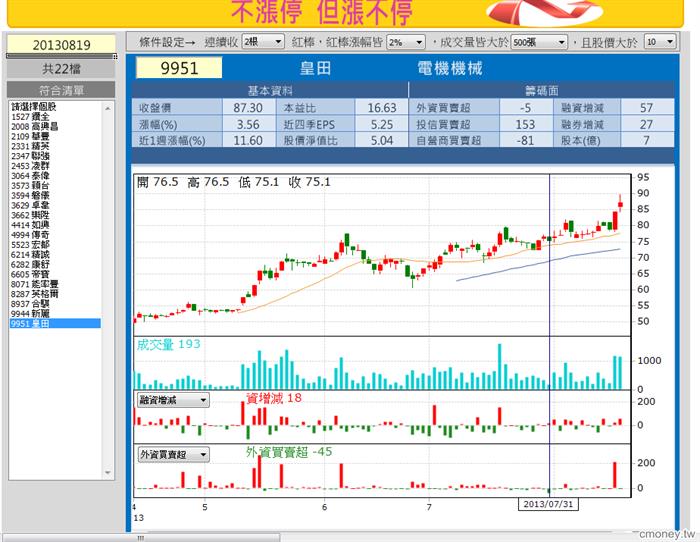Image resolution: width=700 pixels, height=542 pixels.
Task: Click the 符合清單 header
Action: (61, 90)
